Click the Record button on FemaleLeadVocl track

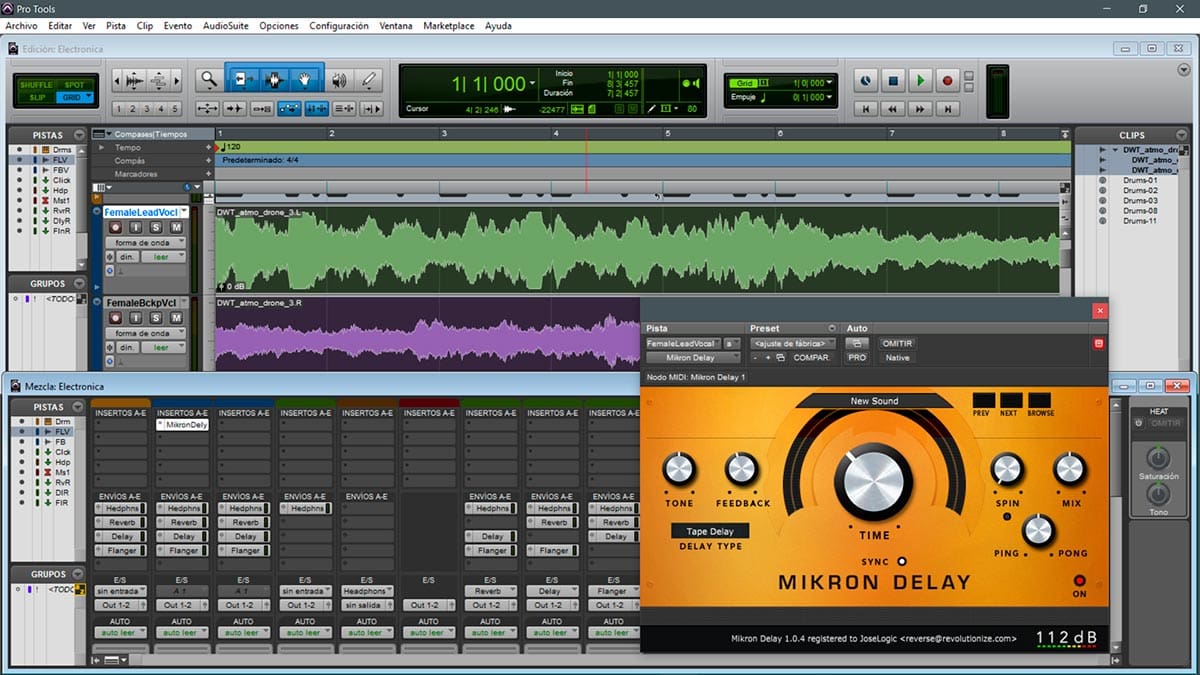coord(115,228)
